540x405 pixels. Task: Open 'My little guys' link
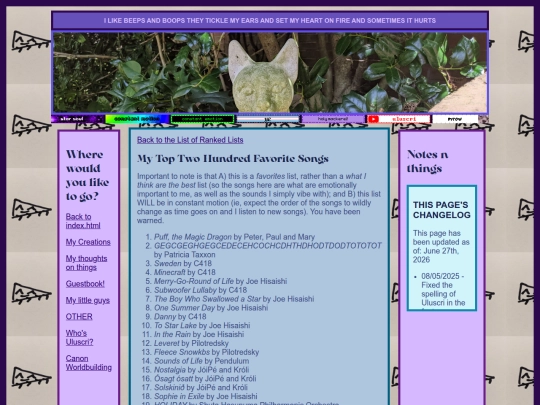(x=88, y=300)
